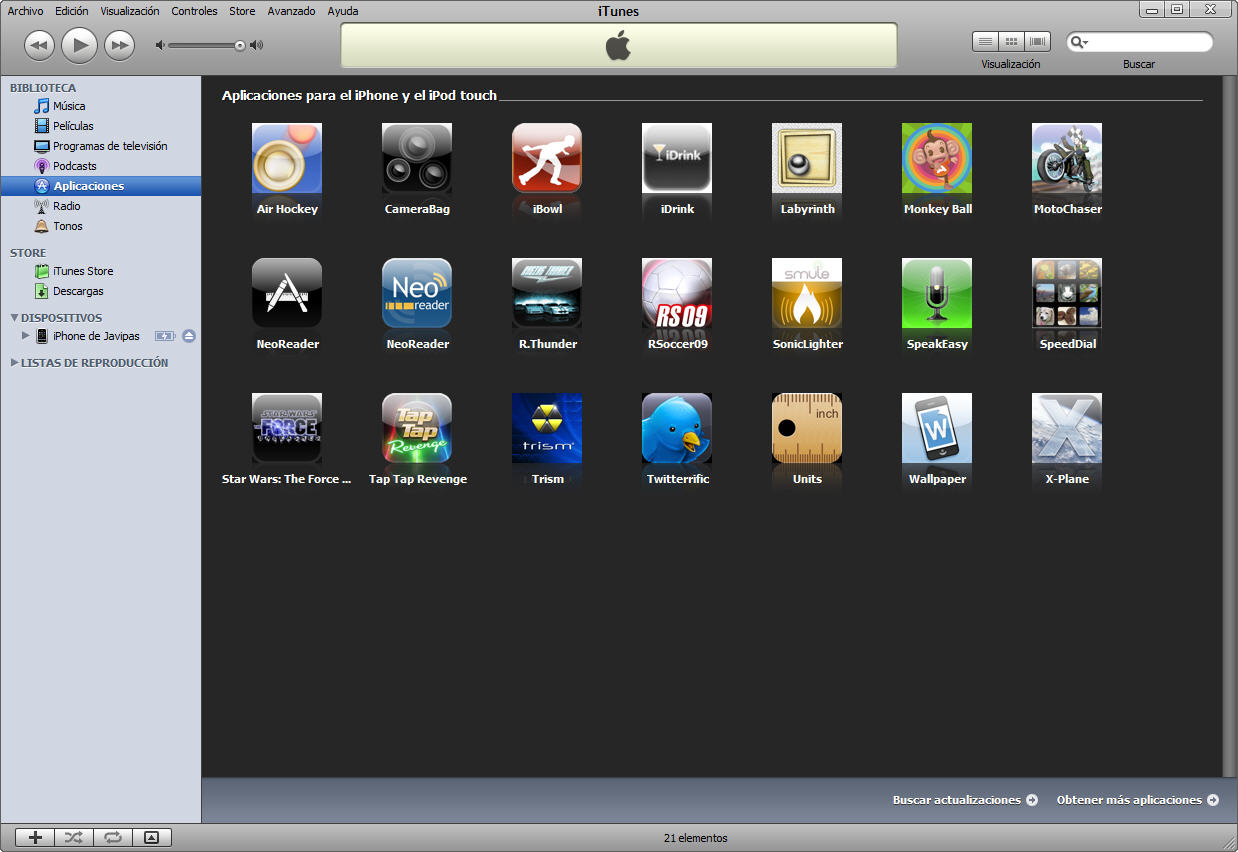
Task: Eject the iPhone de Javipas device
Action: point(189,336)
